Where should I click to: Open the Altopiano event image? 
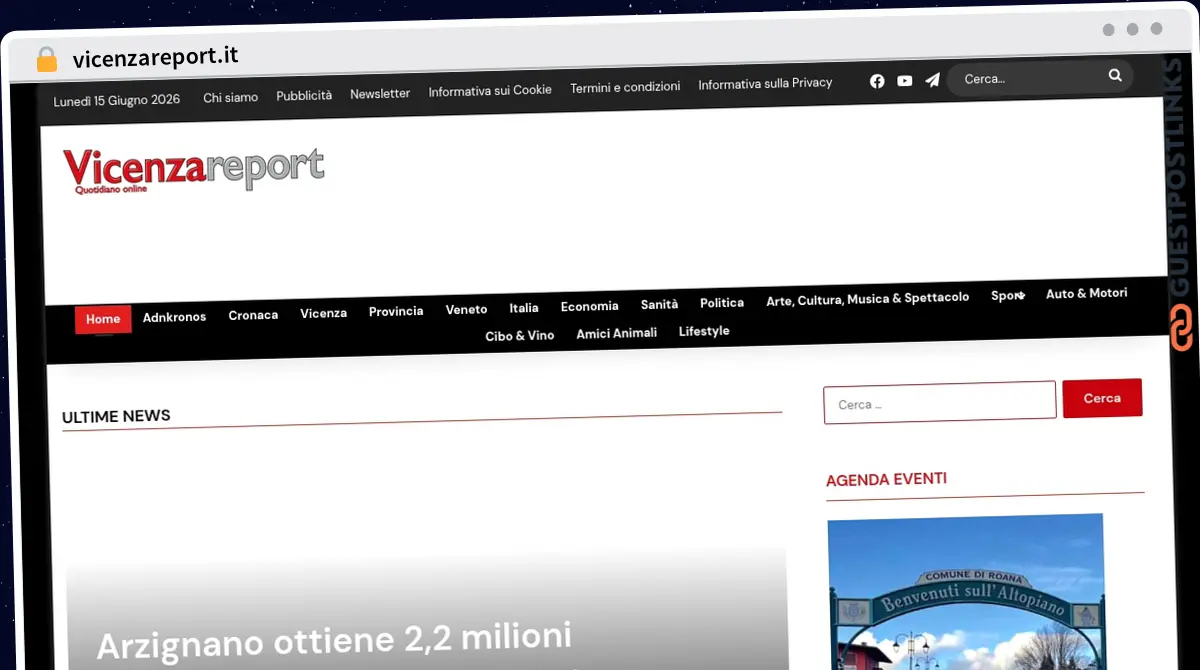(x=966, y=592)
